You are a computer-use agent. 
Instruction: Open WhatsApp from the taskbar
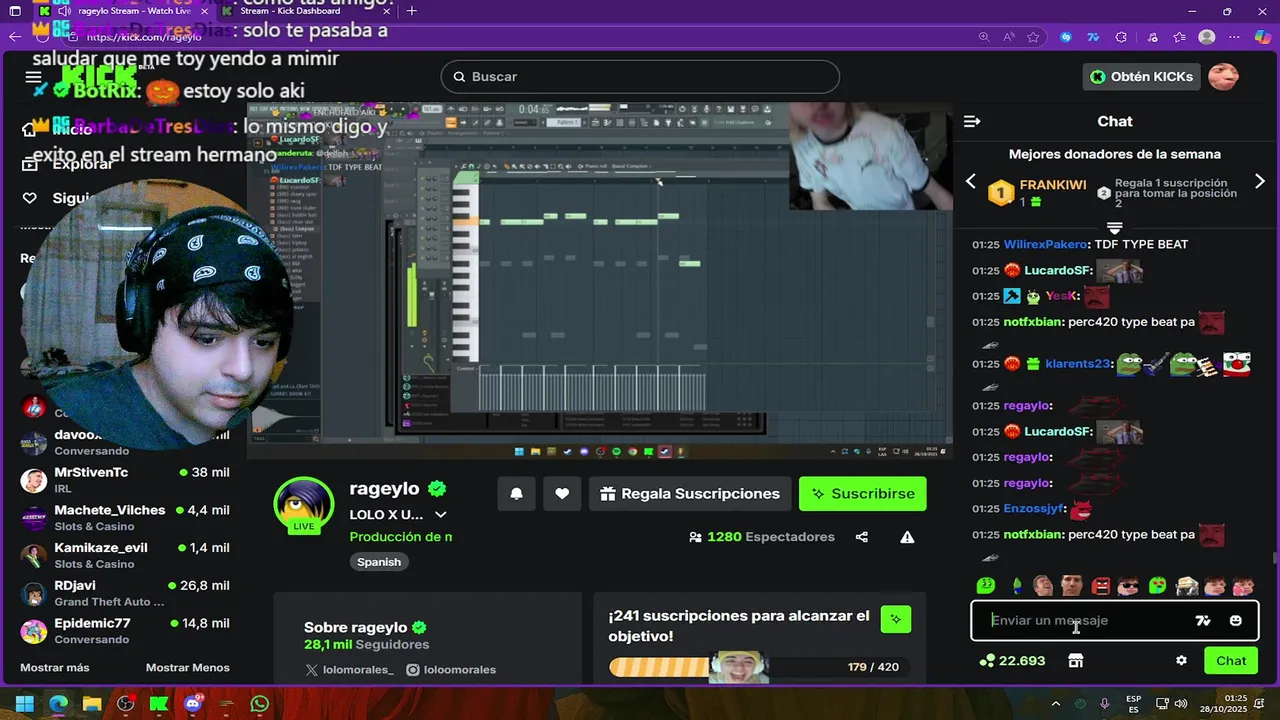click(260, 703)
